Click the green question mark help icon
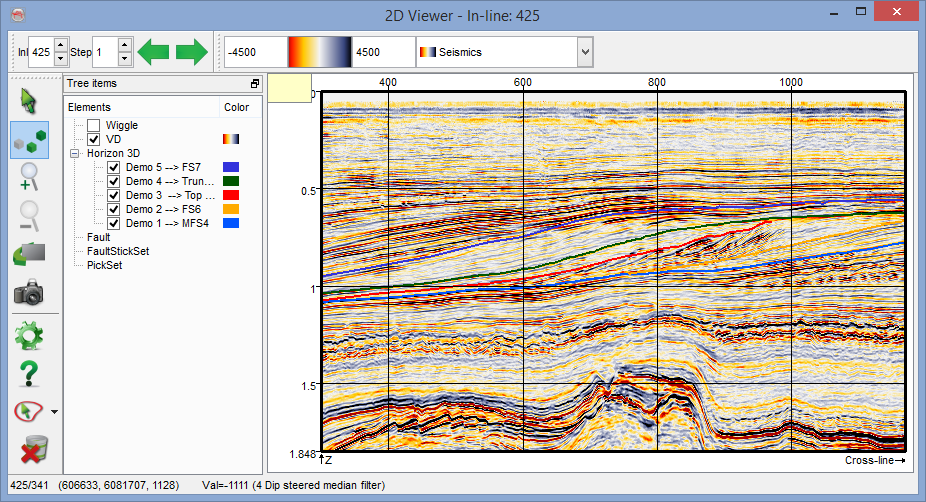 click(29, 373)
